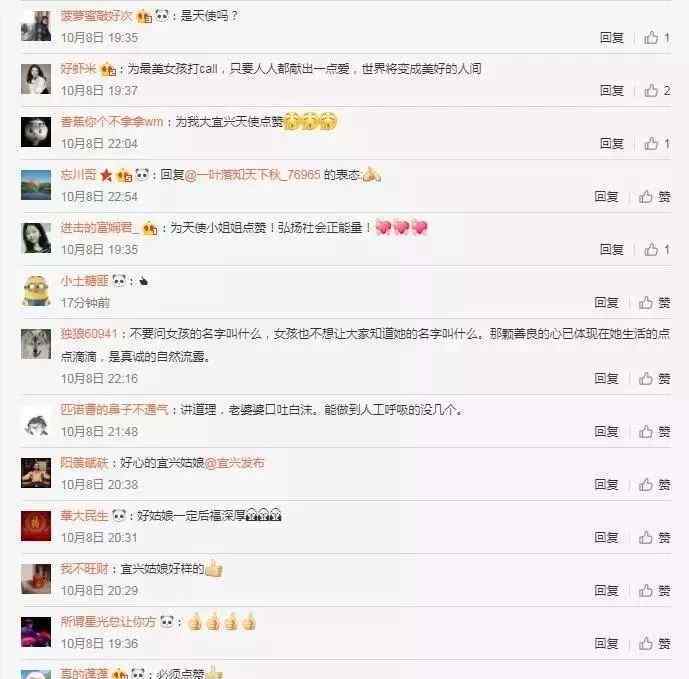Reply to 好姑娘一定后福深厚 comment
This screenshot has width=689, height=679.
(x=606, y=537)
